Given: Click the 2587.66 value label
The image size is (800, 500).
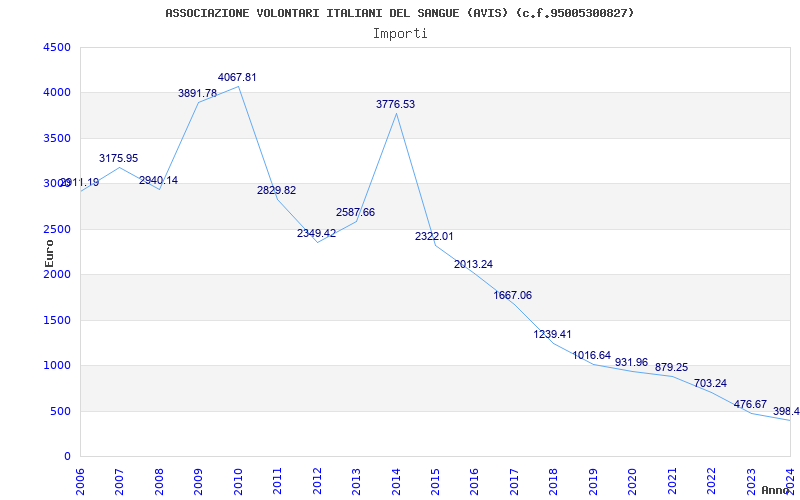Looking at the screenshot, I should click(x=355, y=212).
